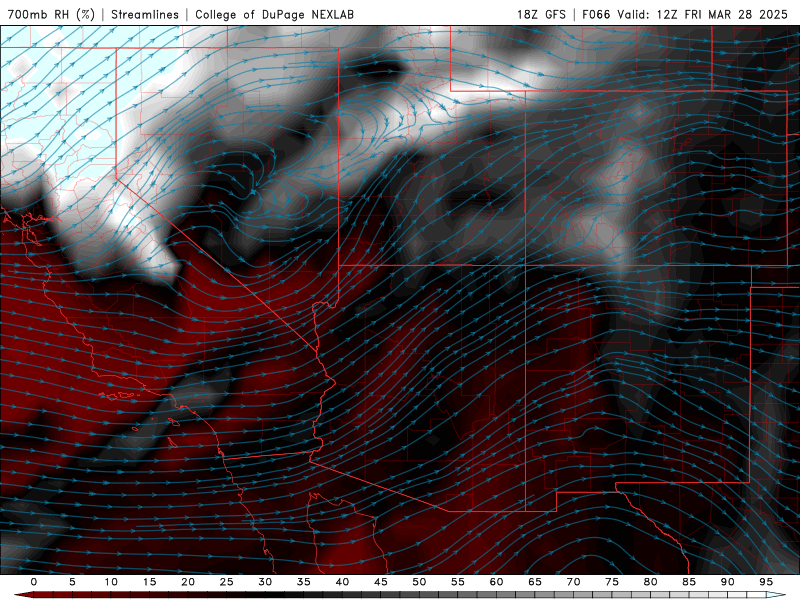Click the "F066" forecast hour text

pos(596,14)
